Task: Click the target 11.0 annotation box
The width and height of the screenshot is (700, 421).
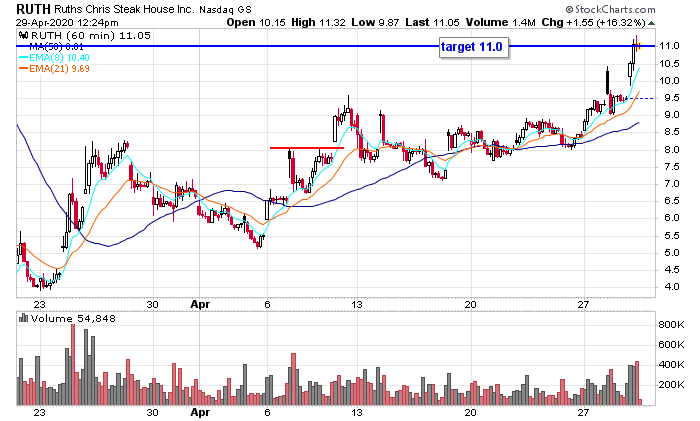Action: coord(474,47)
